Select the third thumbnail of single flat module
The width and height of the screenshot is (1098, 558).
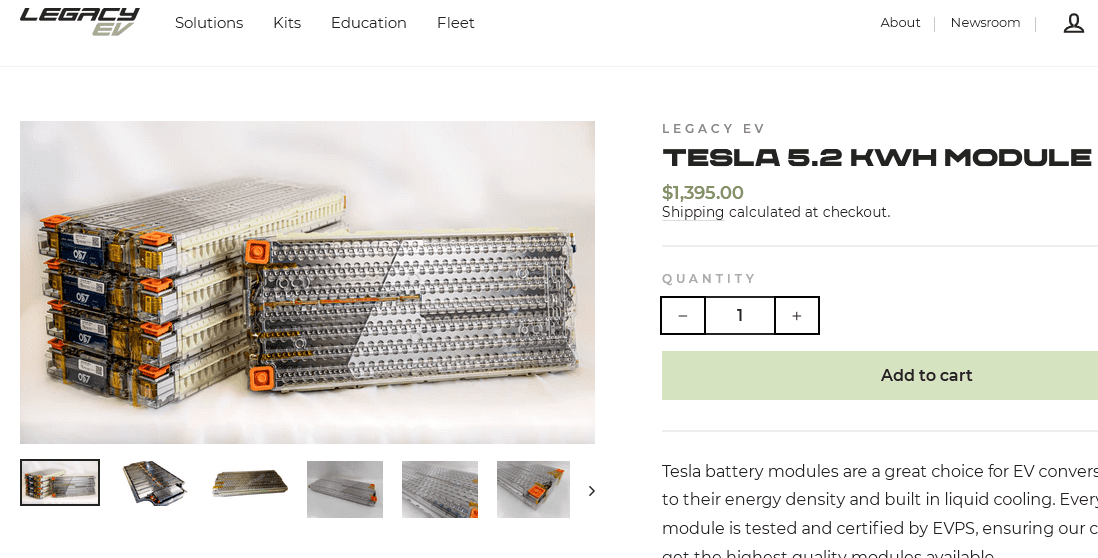tap(250, 483)
